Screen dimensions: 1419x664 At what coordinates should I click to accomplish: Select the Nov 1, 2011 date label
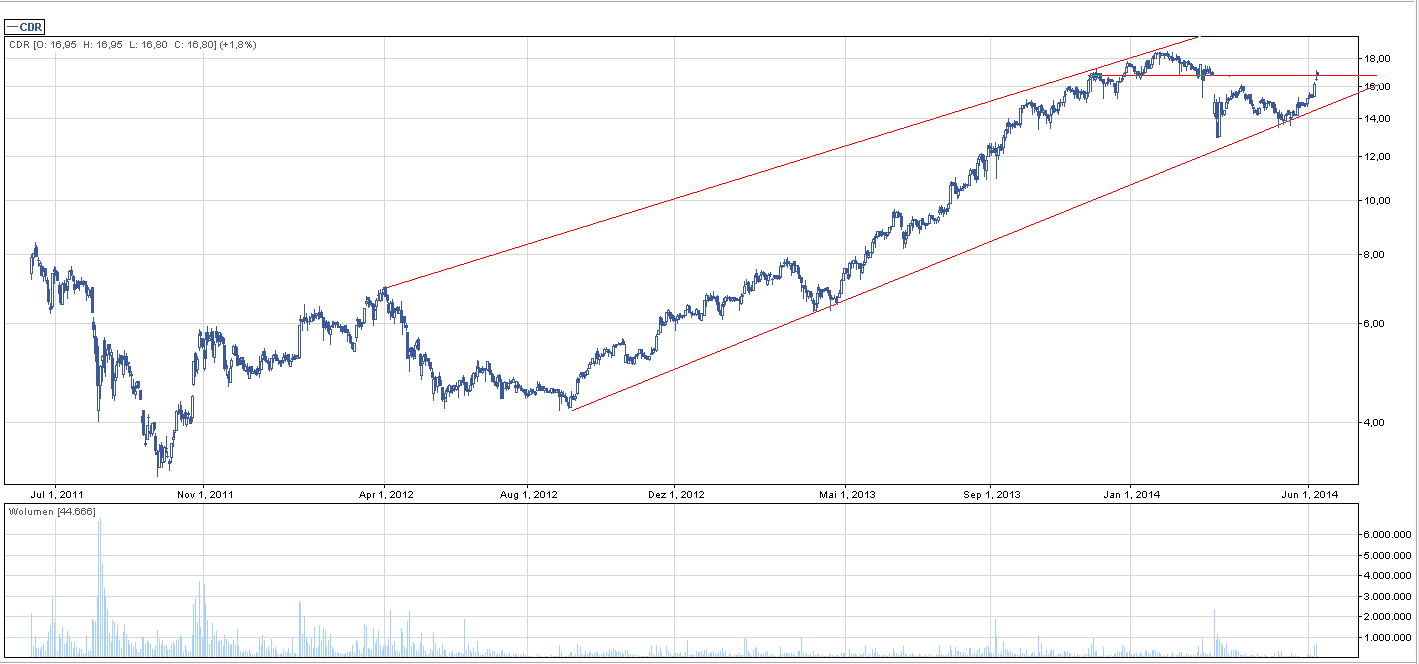pos(204,494)
